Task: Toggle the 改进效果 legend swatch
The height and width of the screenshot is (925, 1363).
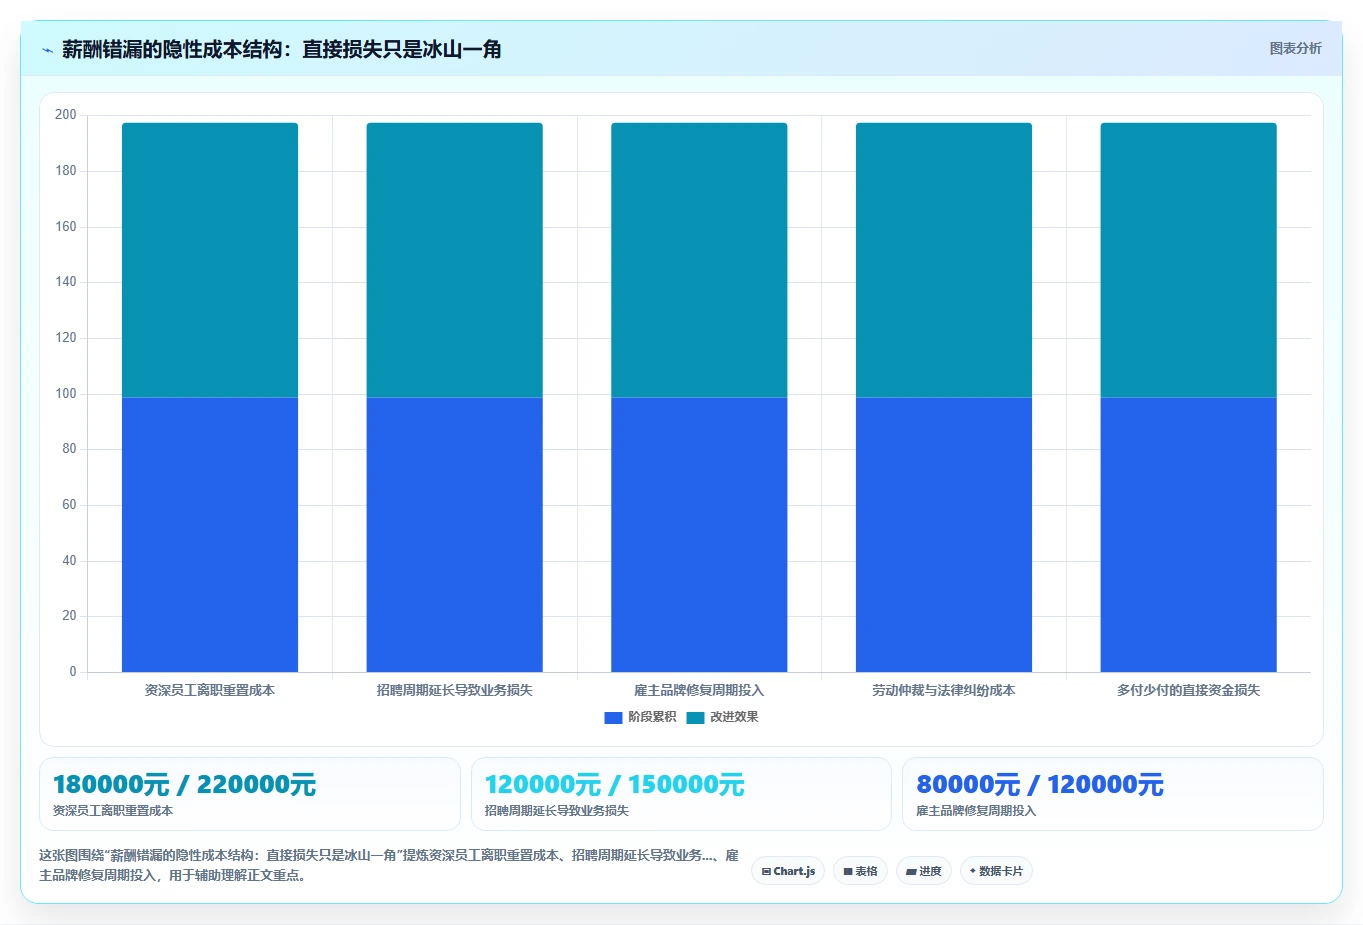Action: coord(695,717)
